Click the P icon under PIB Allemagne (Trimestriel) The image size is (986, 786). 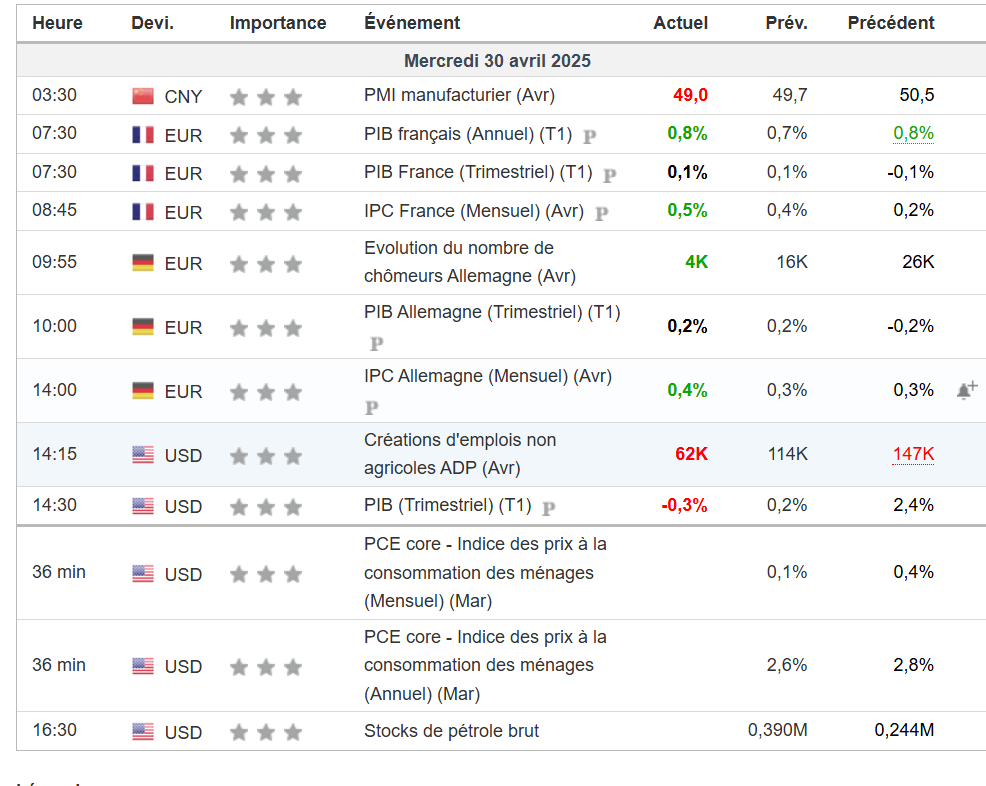pyautogui.click(x=376, y=343)
